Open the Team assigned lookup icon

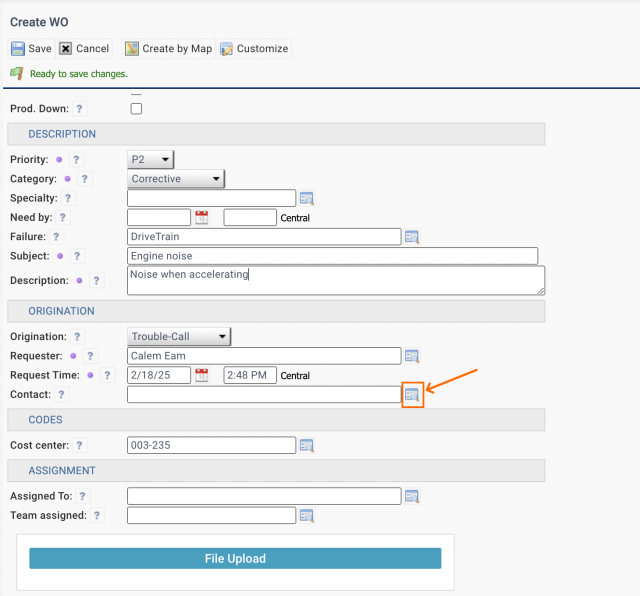[307, 516]
